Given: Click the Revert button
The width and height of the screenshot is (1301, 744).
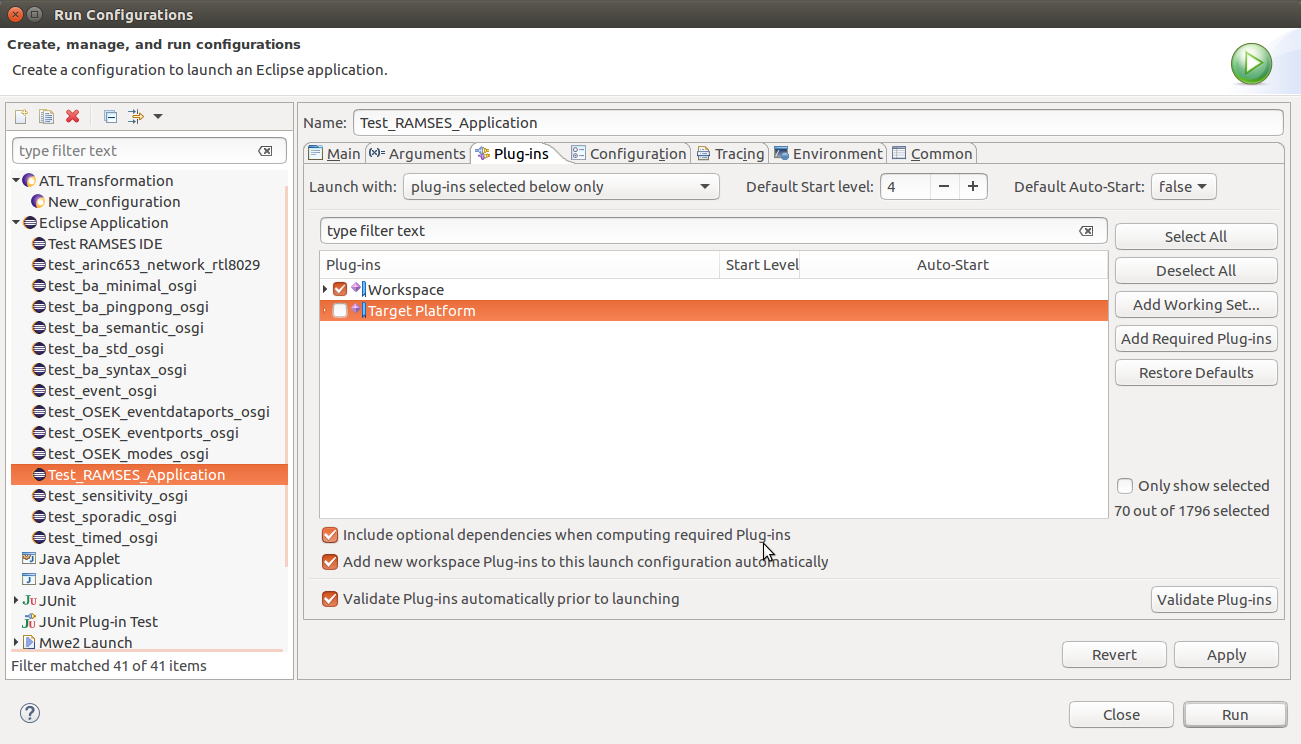Looking at the screenshot, I should click(1114, 655).
